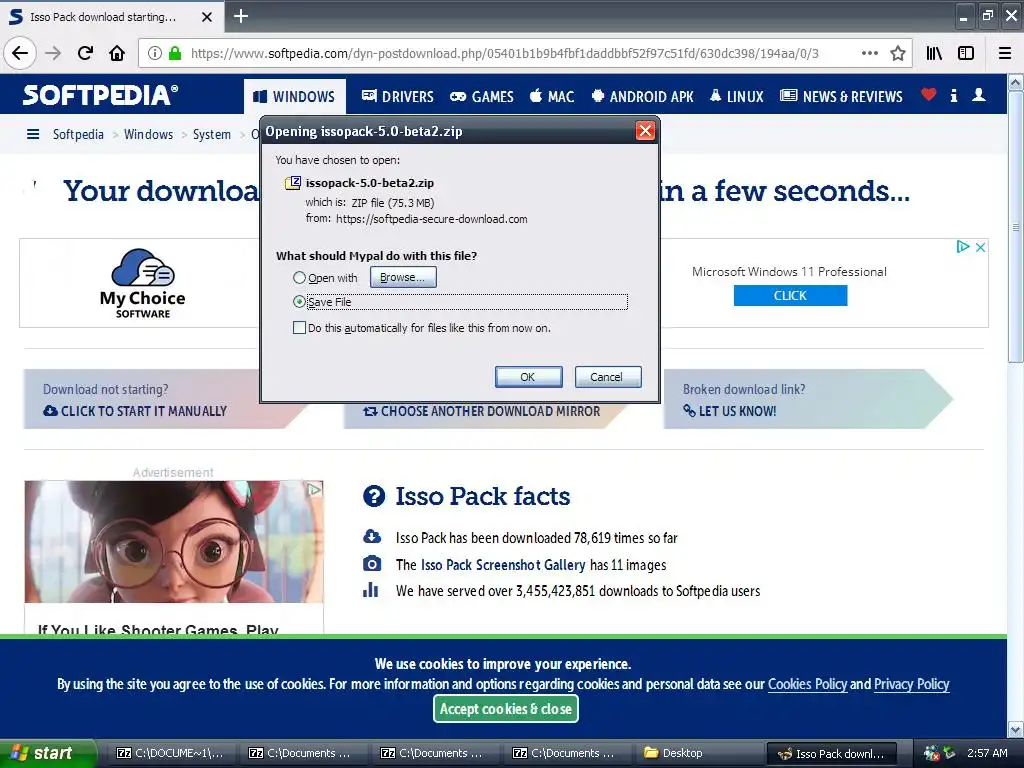Screen dimensions: 1024x768
Task: Select the Save File radio button
Action: pyautogui.click(x=299, y=302)
